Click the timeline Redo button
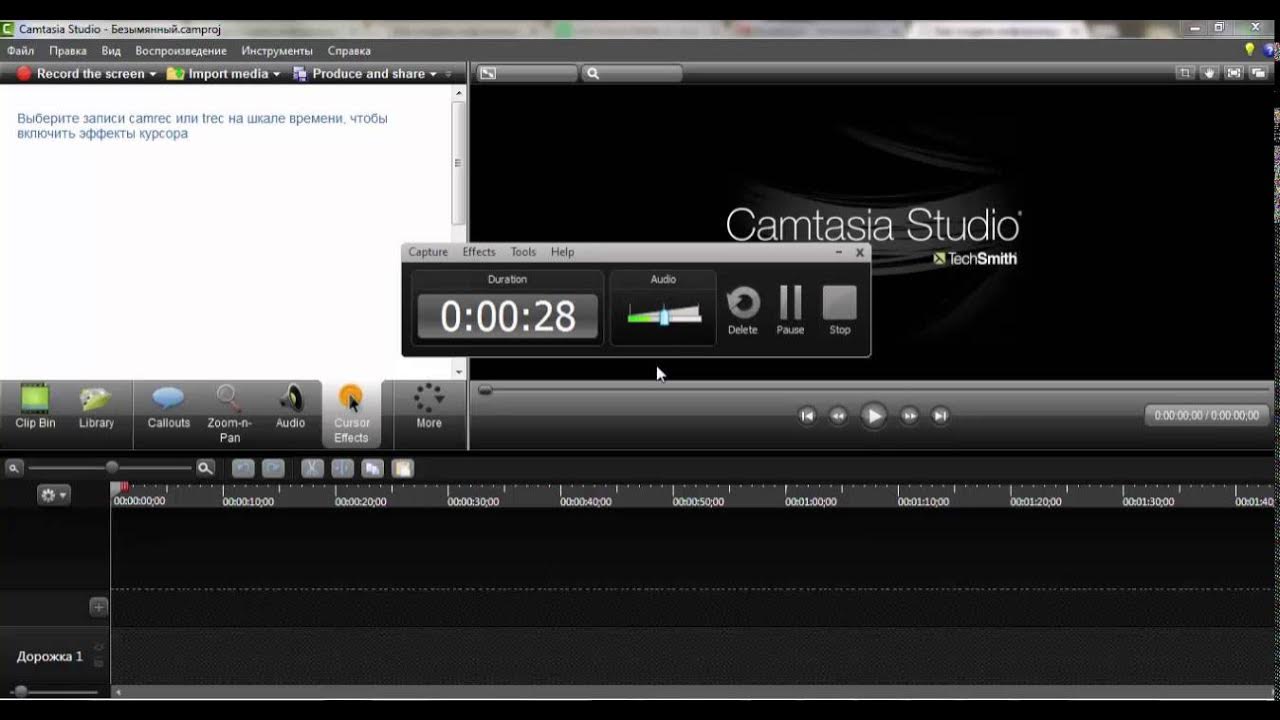Viewport: 1280px width, 720px height. [x=273, y=468]
